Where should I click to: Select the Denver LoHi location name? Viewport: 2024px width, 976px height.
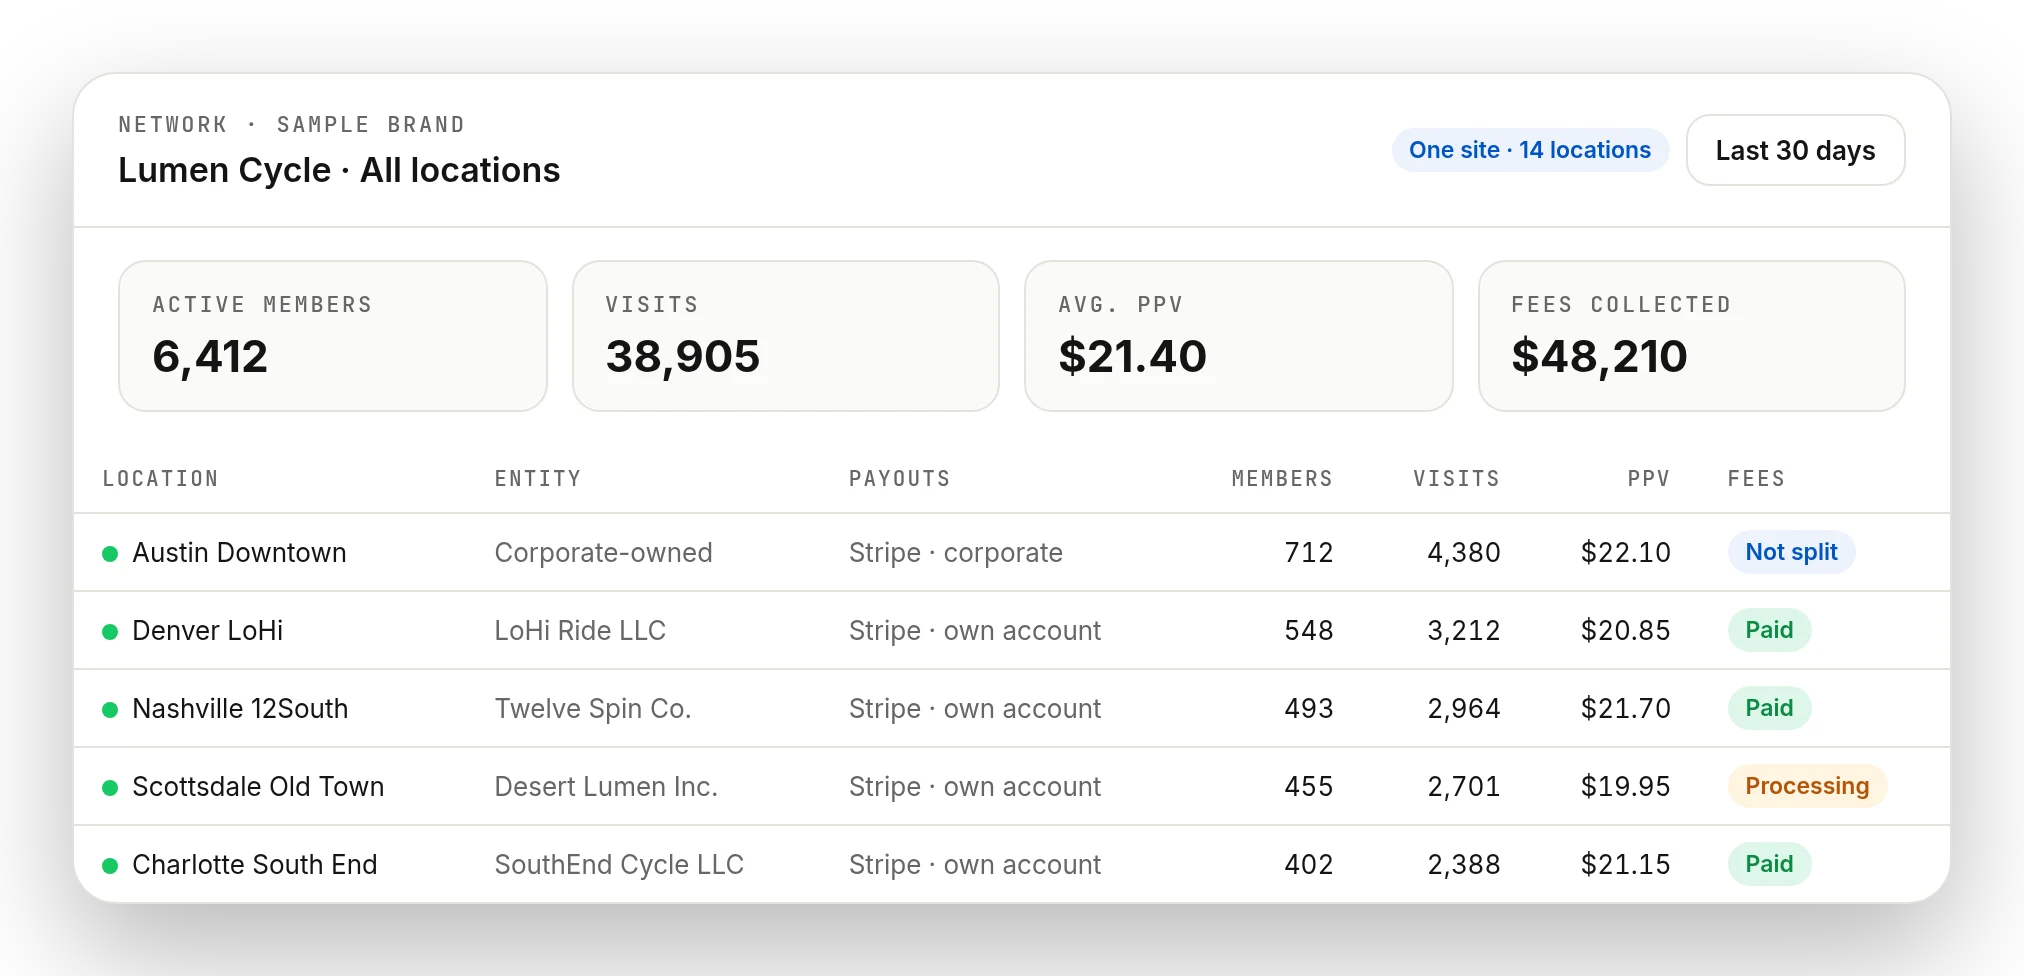tap(208, 631)
